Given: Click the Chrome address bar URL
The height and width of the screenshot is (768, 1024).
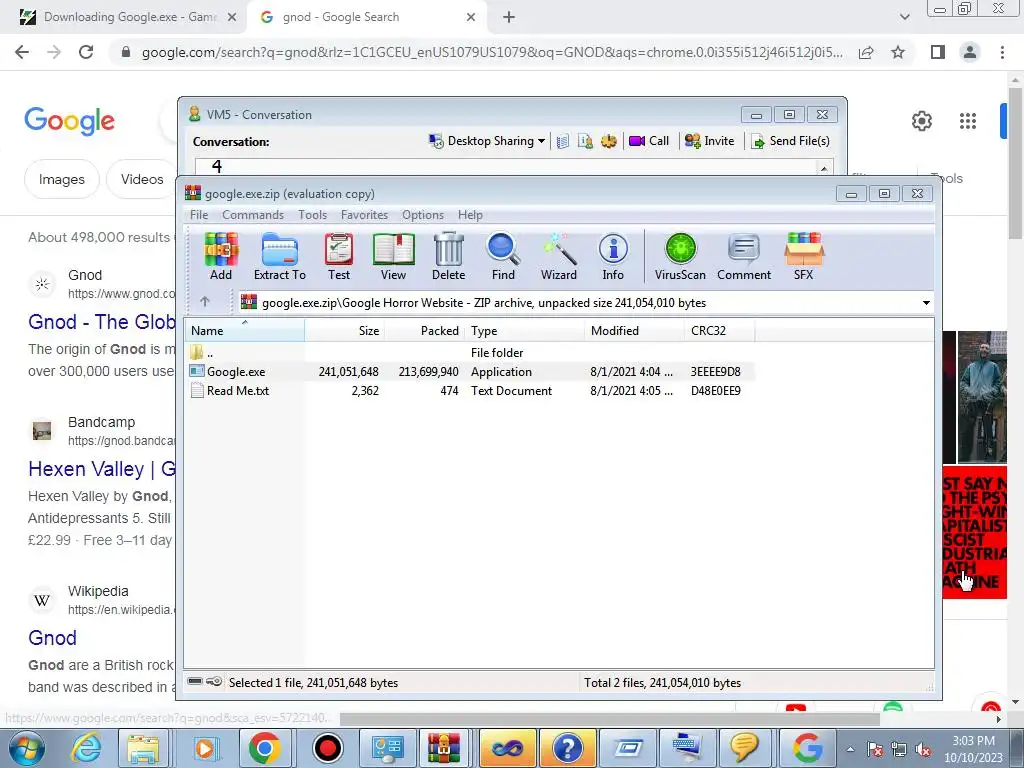Looking at the screenshot, I should 492,52.
